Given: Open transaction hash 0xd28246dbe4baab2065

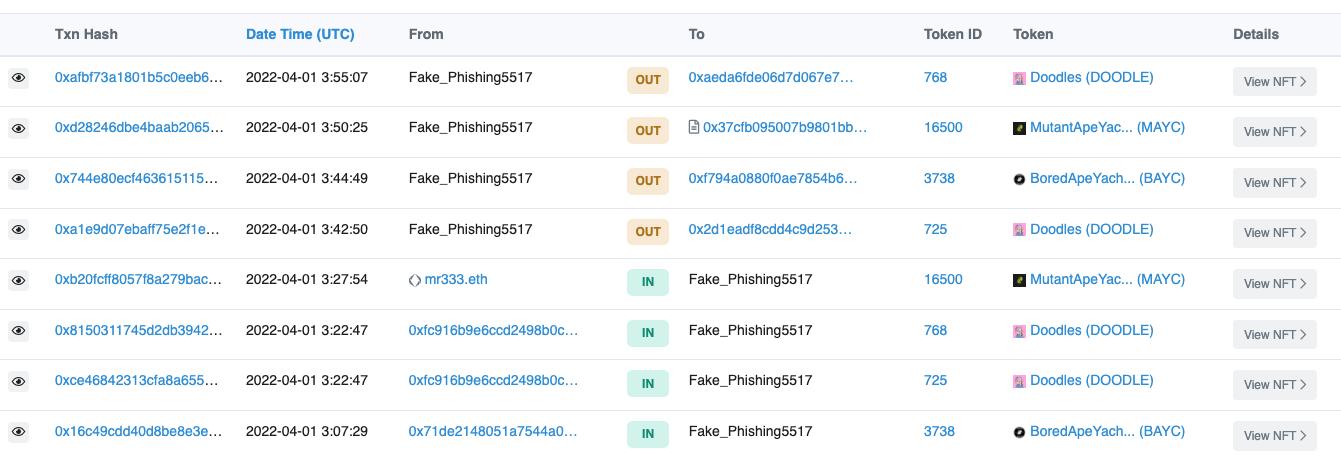Looking at the screenshot, I should coord(139,128).
